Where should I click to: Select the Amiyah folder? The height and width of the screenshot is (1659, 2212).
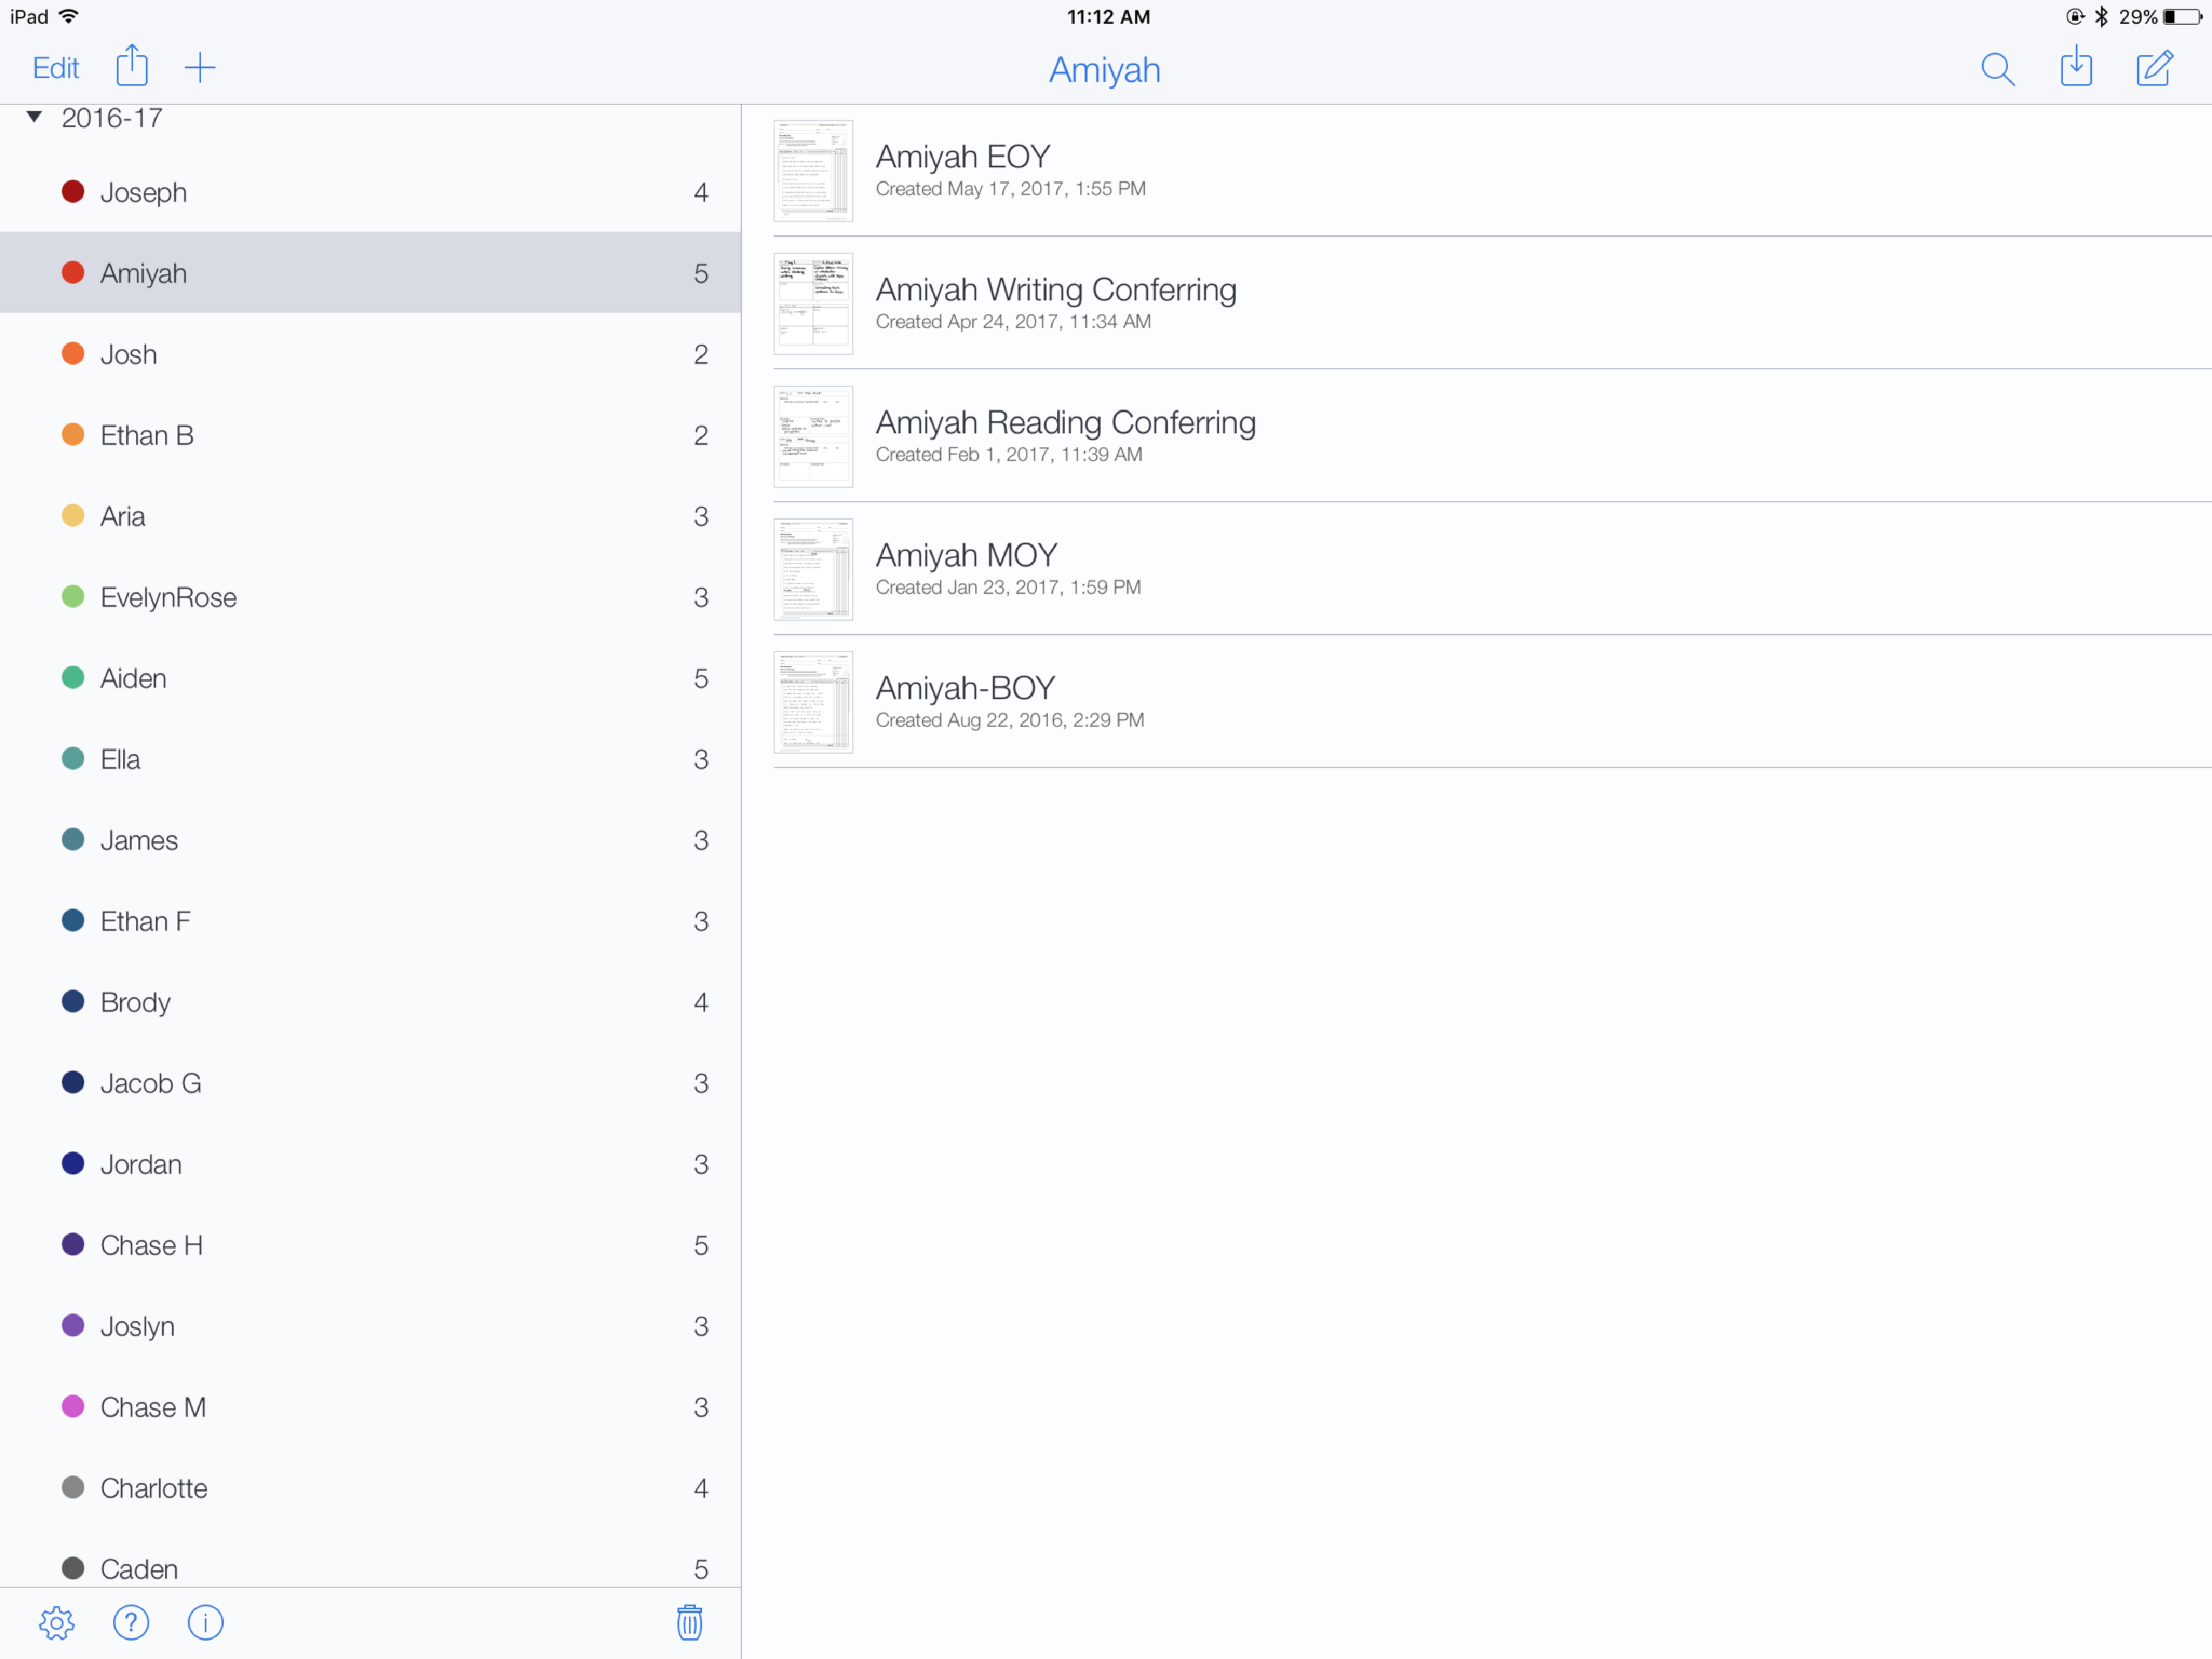(370, 273)
